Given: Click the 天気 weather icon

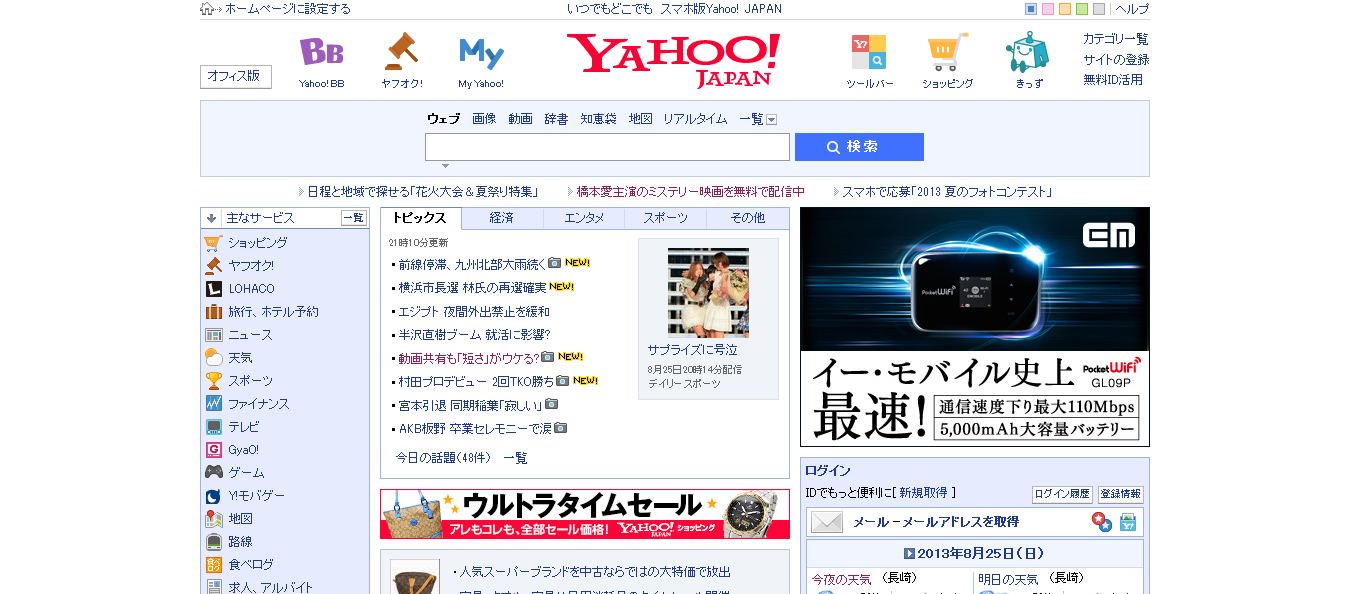Looking at the screenshot, I should coord(213,357).
